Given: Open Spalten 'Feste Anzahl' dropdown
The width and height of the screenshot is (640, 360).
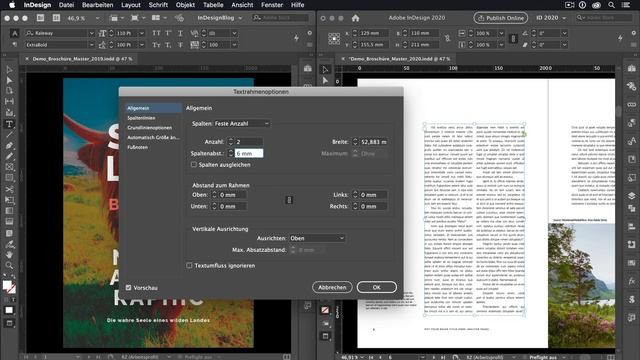Looking at the screenshot, I should (242, 123).
